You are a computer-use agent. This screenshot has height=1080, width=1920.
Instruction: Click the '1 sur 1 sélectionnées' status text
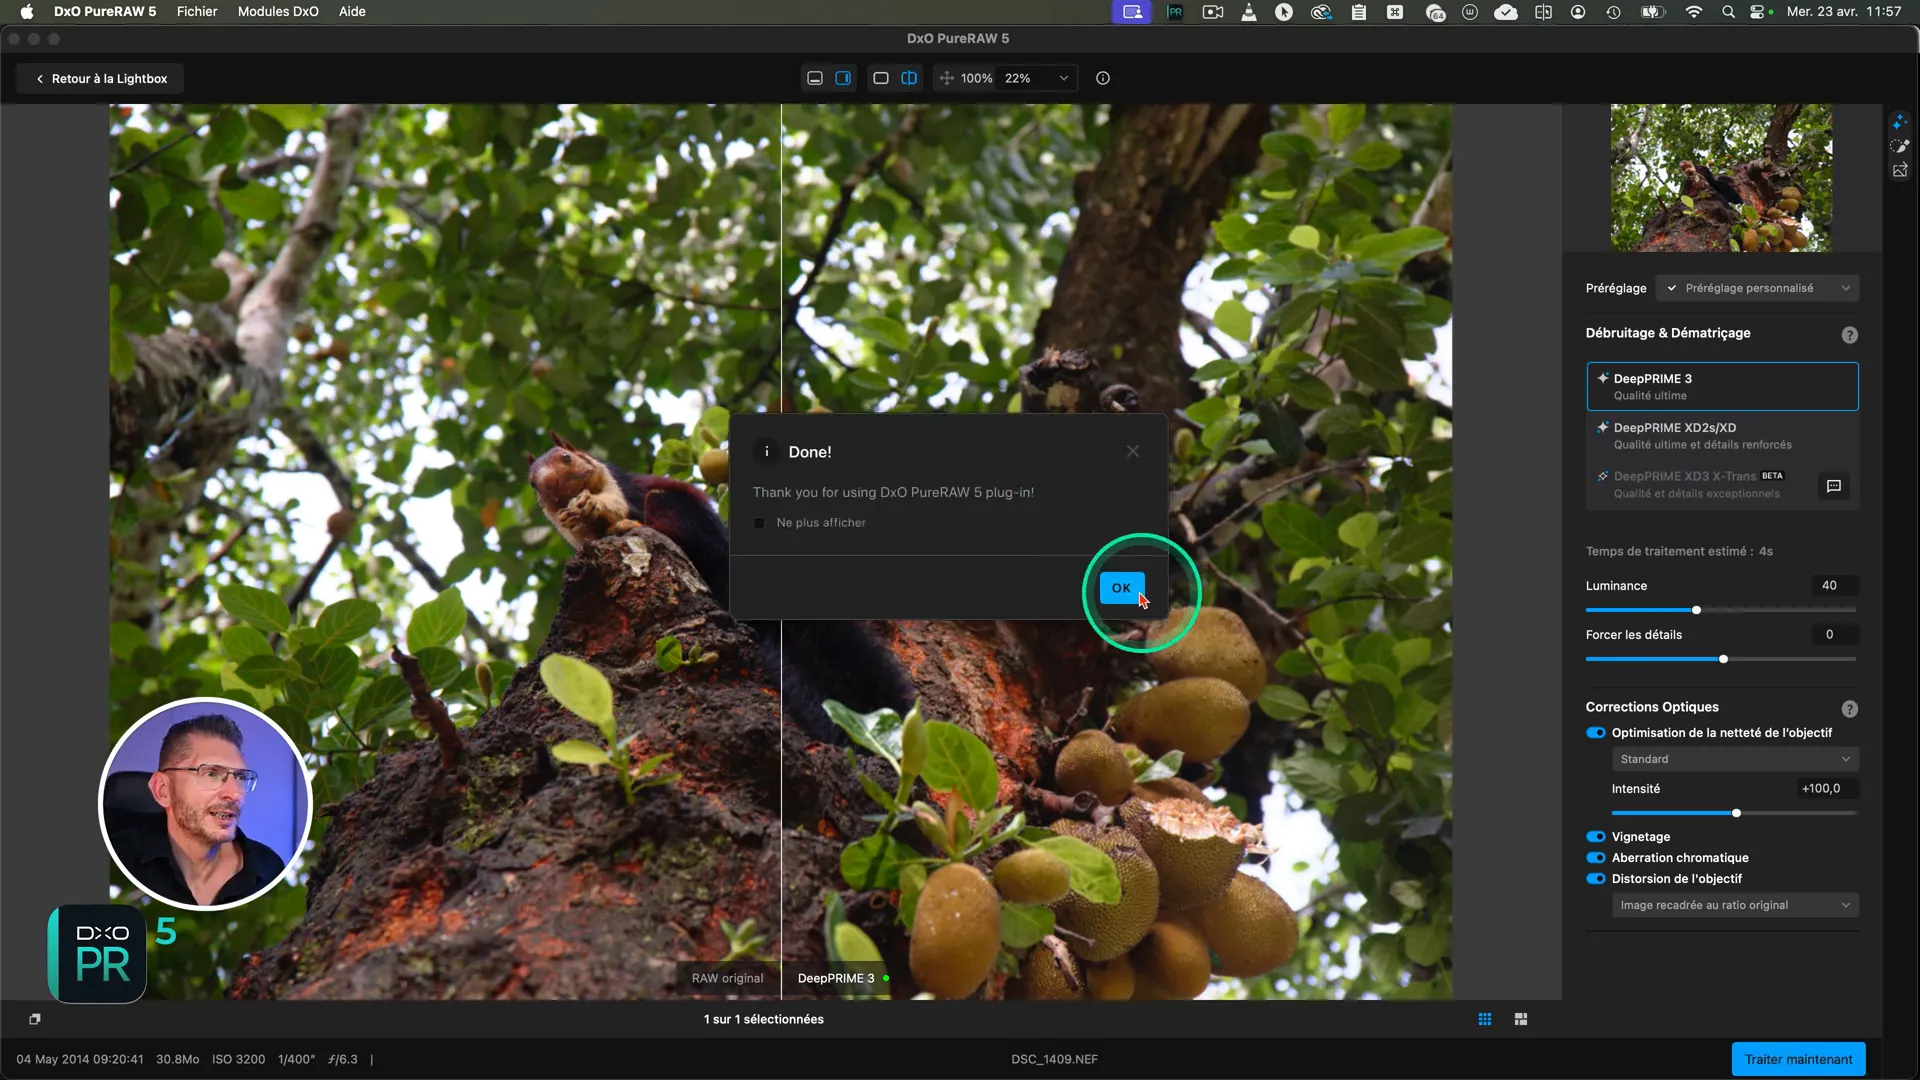tap(763, 1019)
